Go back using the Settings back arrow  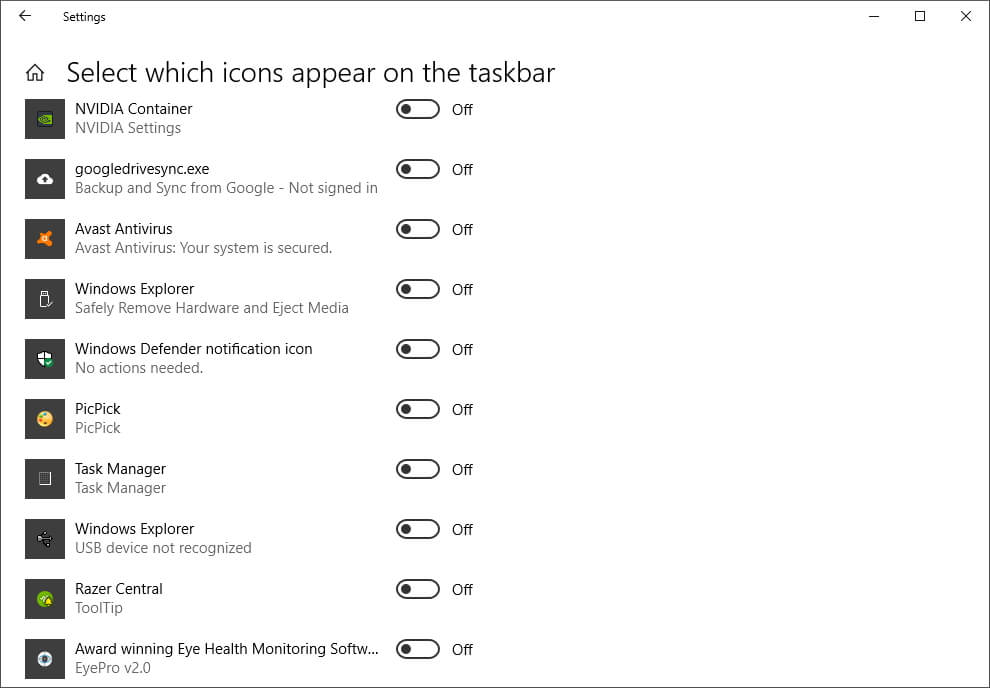coord(25,16)
